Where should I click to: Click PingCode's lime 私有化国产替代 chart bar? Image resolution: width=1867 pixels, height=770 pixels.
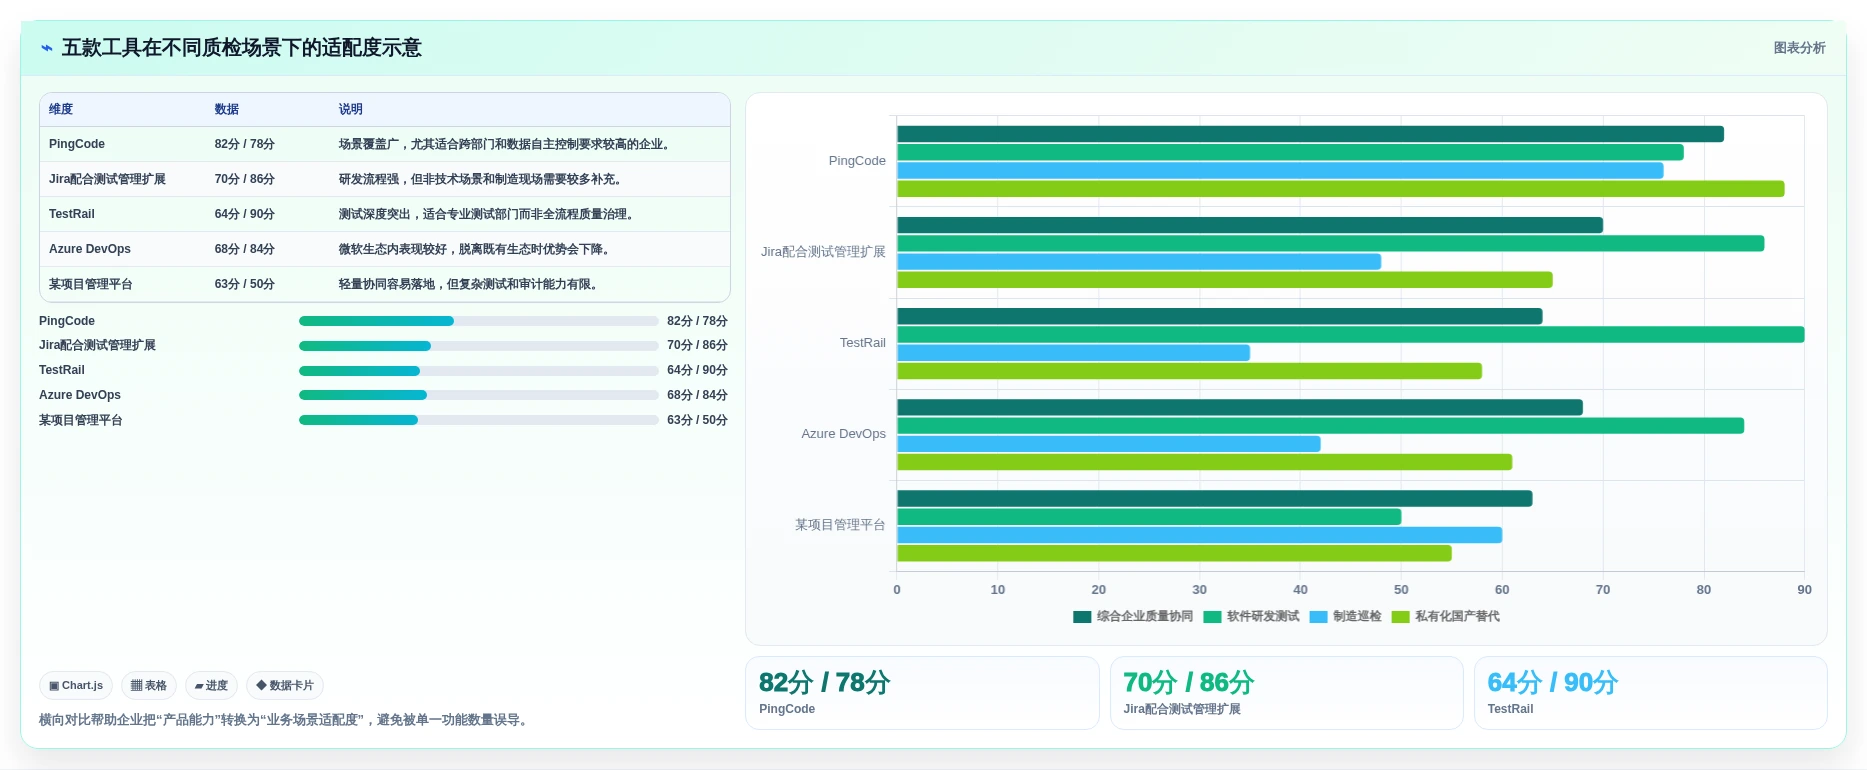(1340, 189)
